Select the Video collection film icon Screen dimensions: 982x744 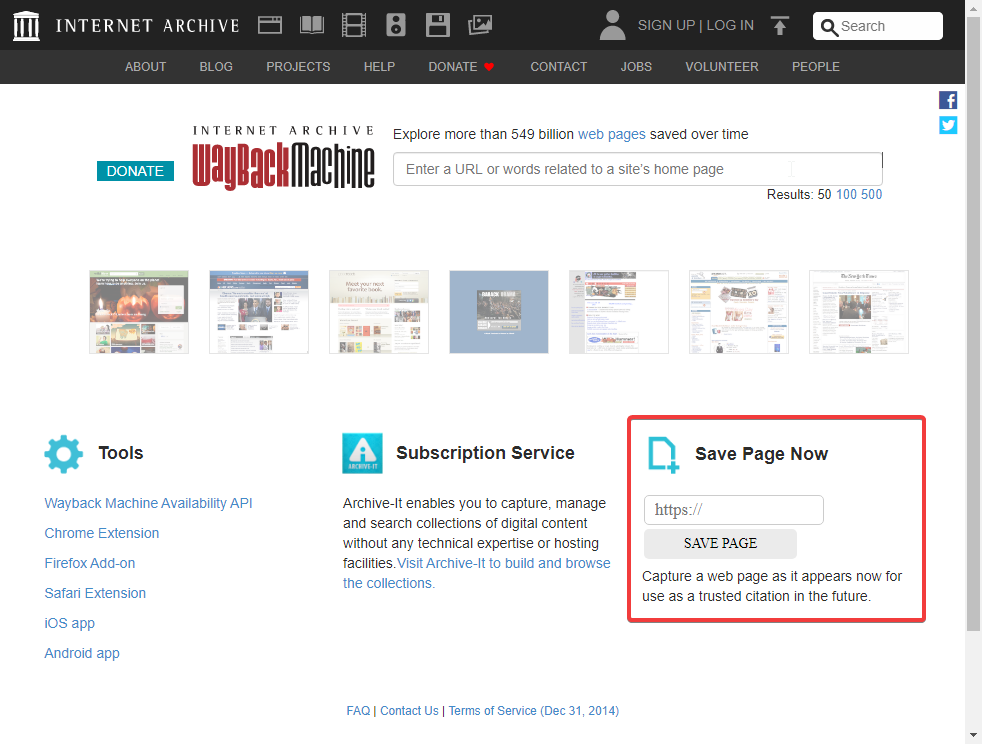pyautogui.click(x=353, y=24)
